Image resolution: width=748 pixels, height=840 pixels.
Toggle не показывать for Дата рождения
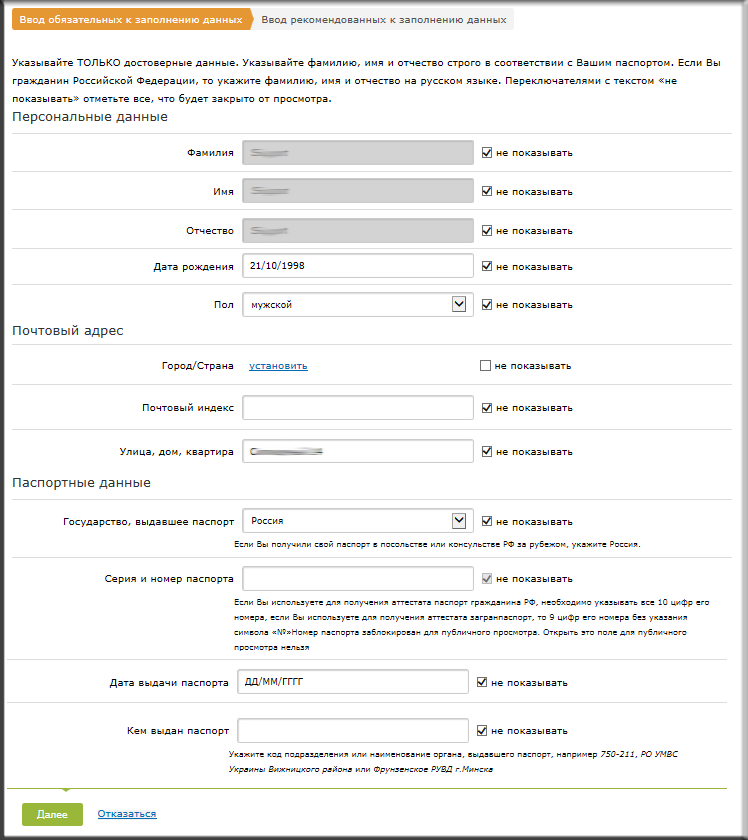(487, 266)
